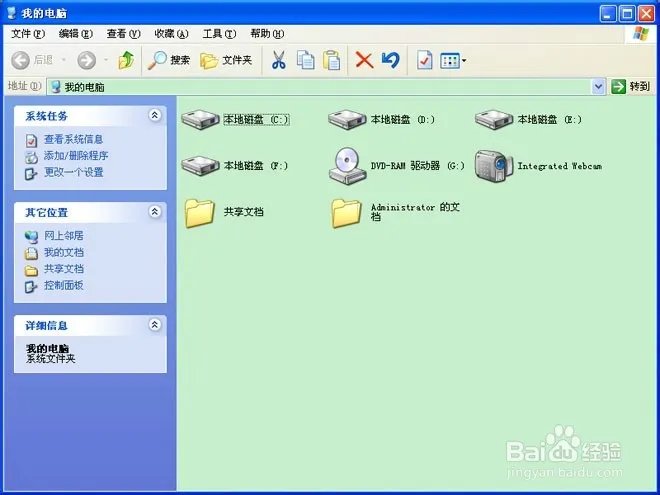
Task: Click the red Delete X icon
Action: point(365,60)
